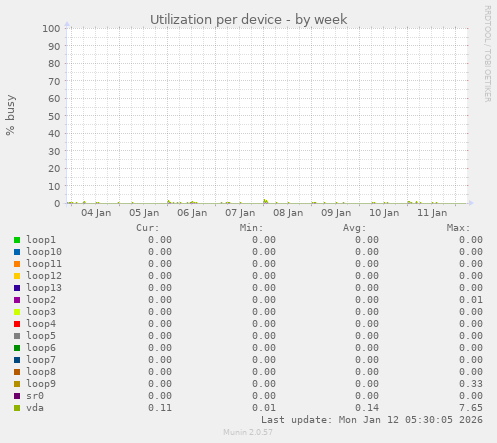Click the sr0 dark purple swatch
Image resolution: width=497 pixels, height=443 pixels.
click(x=17, y=396)
